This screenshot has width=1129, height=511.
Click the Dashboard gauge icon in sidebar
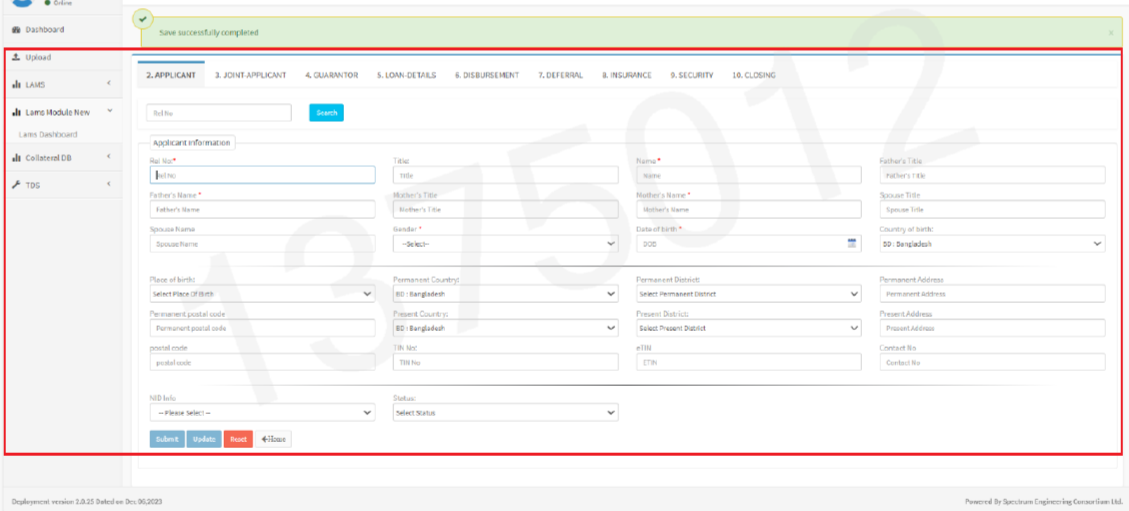pyautogui.click(x=16, y=30)
